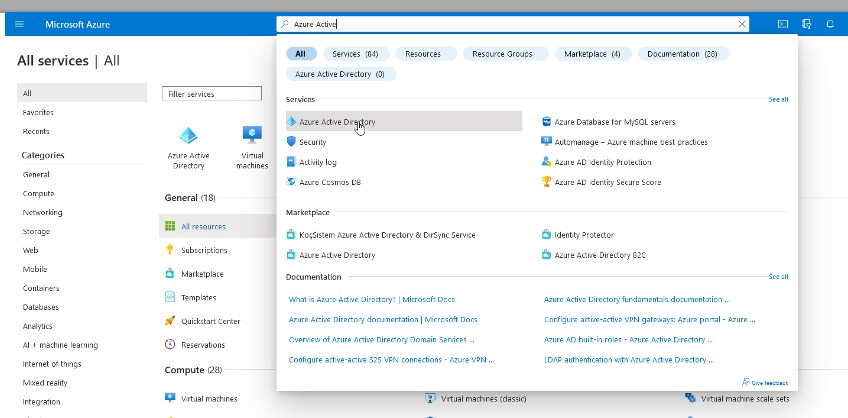The image size is (848, 418).
Task: Select Internet of things category
Action: pos(52,364)
